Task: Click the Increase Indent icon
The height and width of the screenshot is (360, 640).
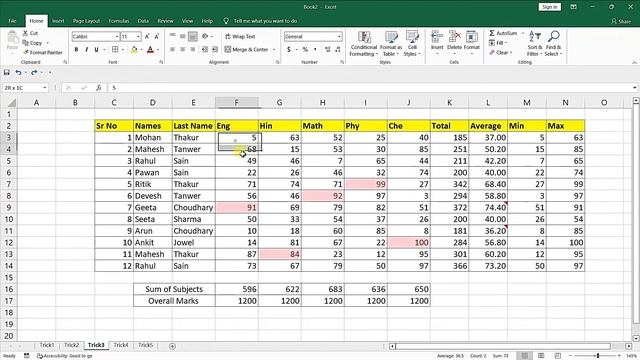Action: 215,49
